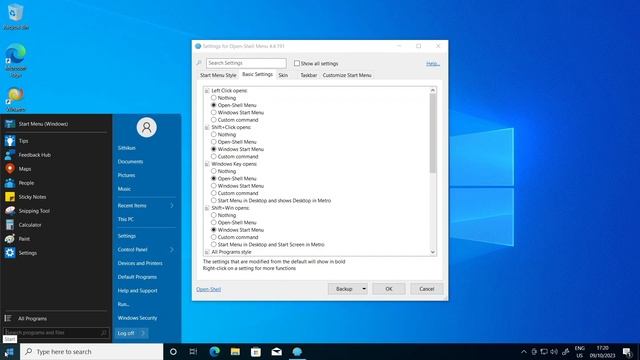Viewport: 640px width, 360px height.
Task: Select Windows Start Menu under Windows Key opens
Action: pos(213,186)
